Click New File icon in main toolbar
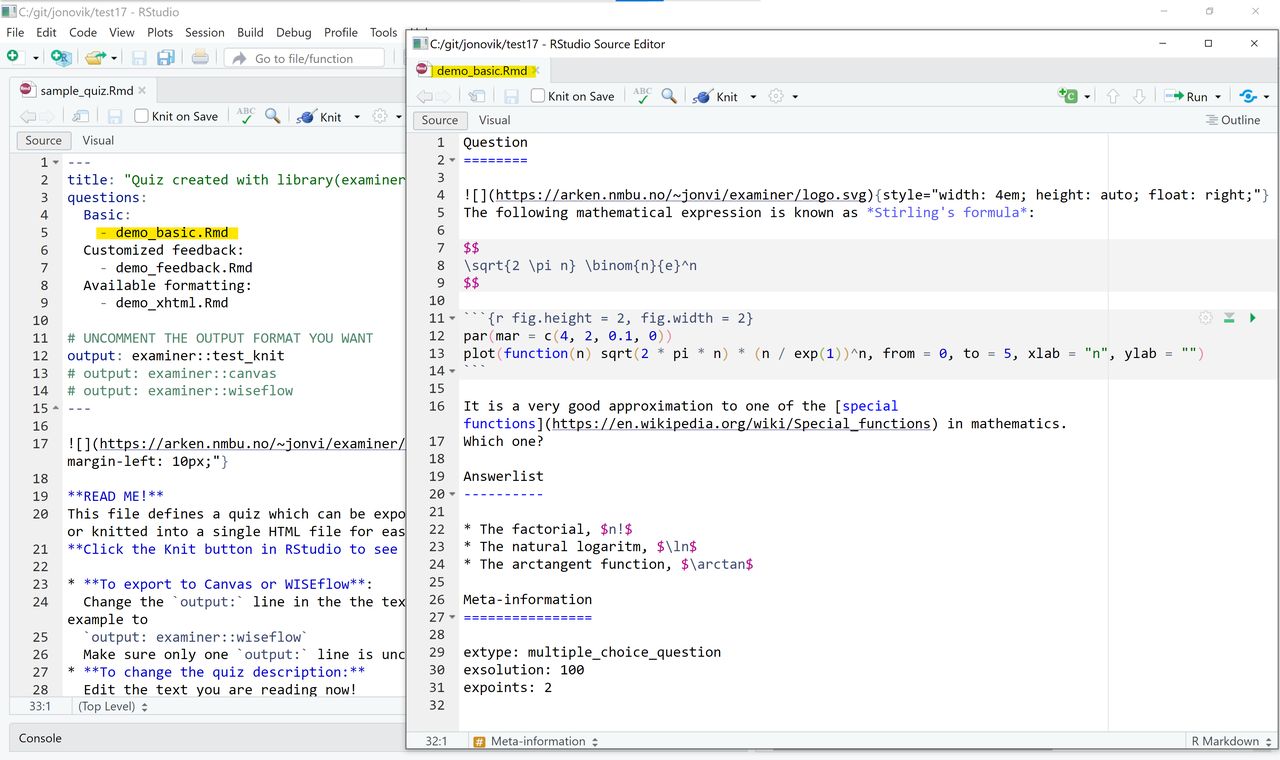Viewport: 1280px width, 760px height. [13, 58]
